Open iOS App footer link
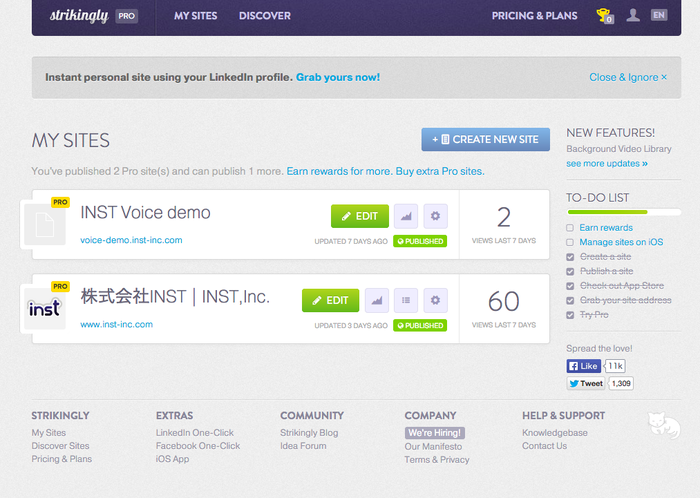This screenshot has height=498, width=700. 172,459
